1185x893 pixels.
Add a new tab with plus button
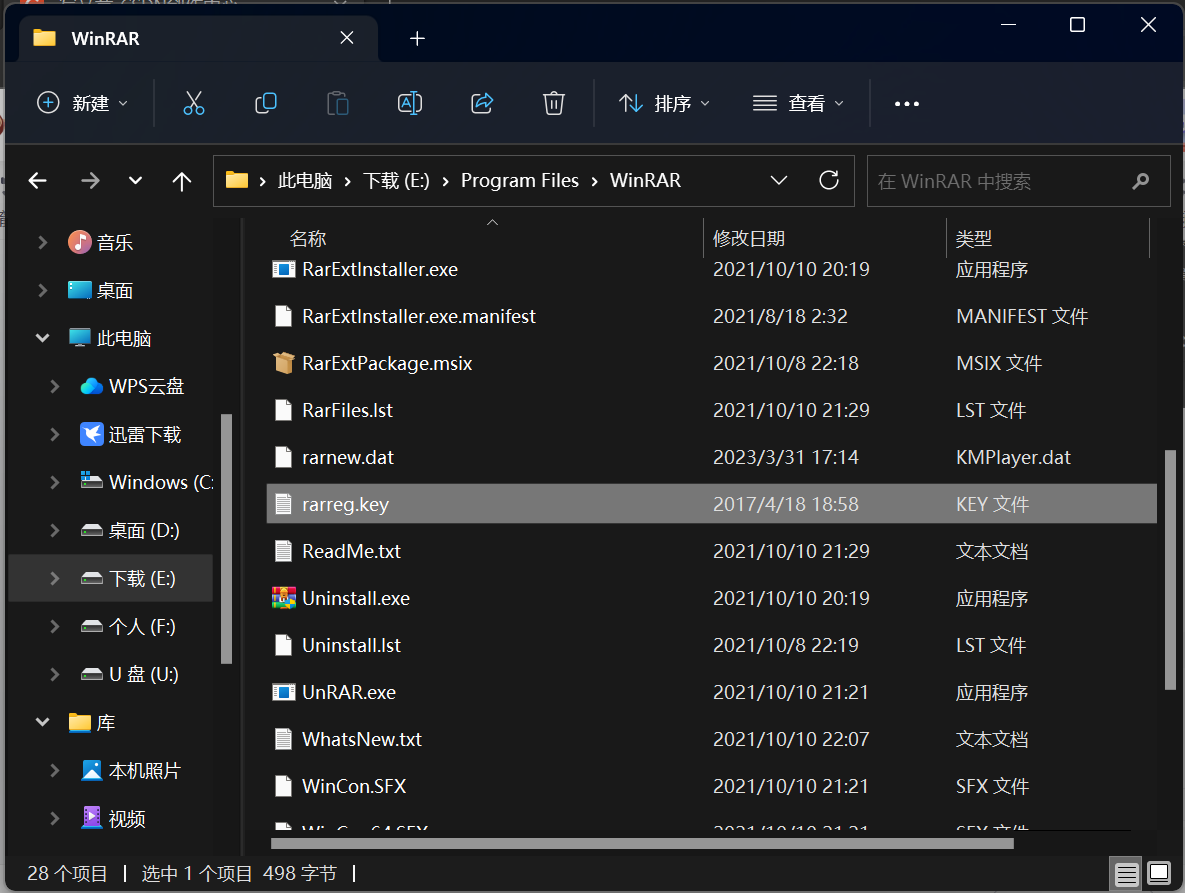[x=417, y=39]
